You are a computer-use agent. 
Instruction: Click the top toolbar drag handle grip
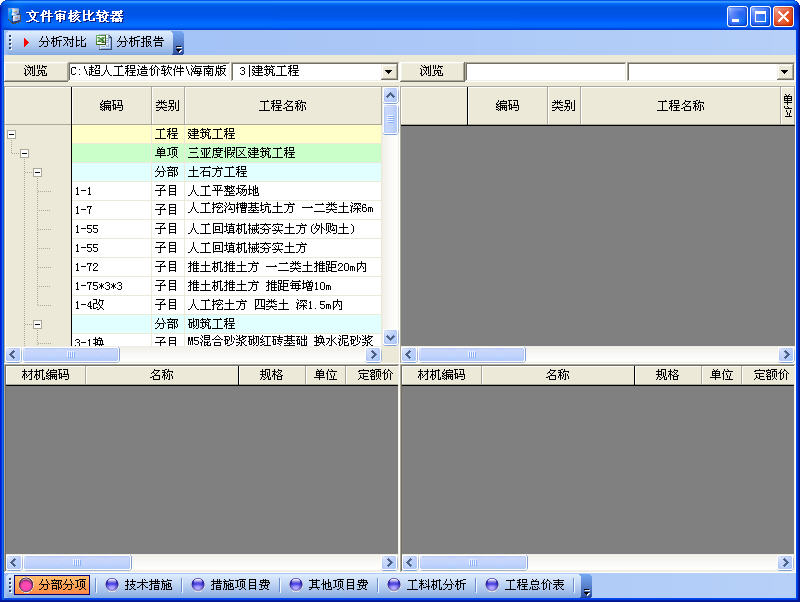click(x=10, y=42)
